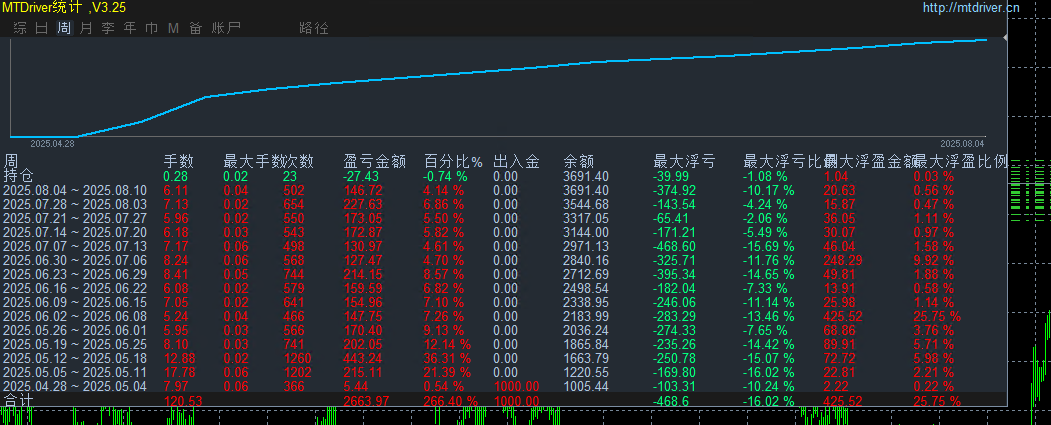Screen dimensions: 1051x425
Task: Click the 443.24 profit amount
Action: pos(363,358)
